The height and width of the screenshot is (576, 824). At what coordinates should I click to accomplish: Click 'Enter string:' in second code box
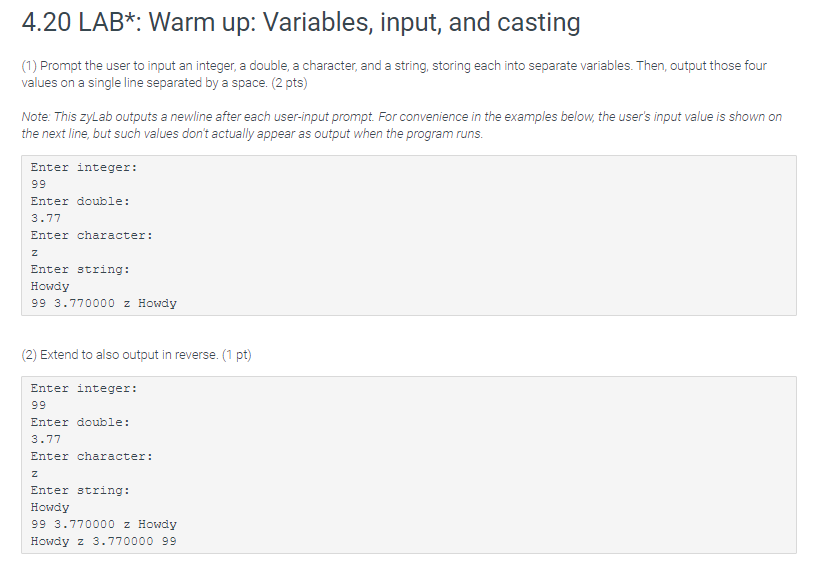[80, 490]
